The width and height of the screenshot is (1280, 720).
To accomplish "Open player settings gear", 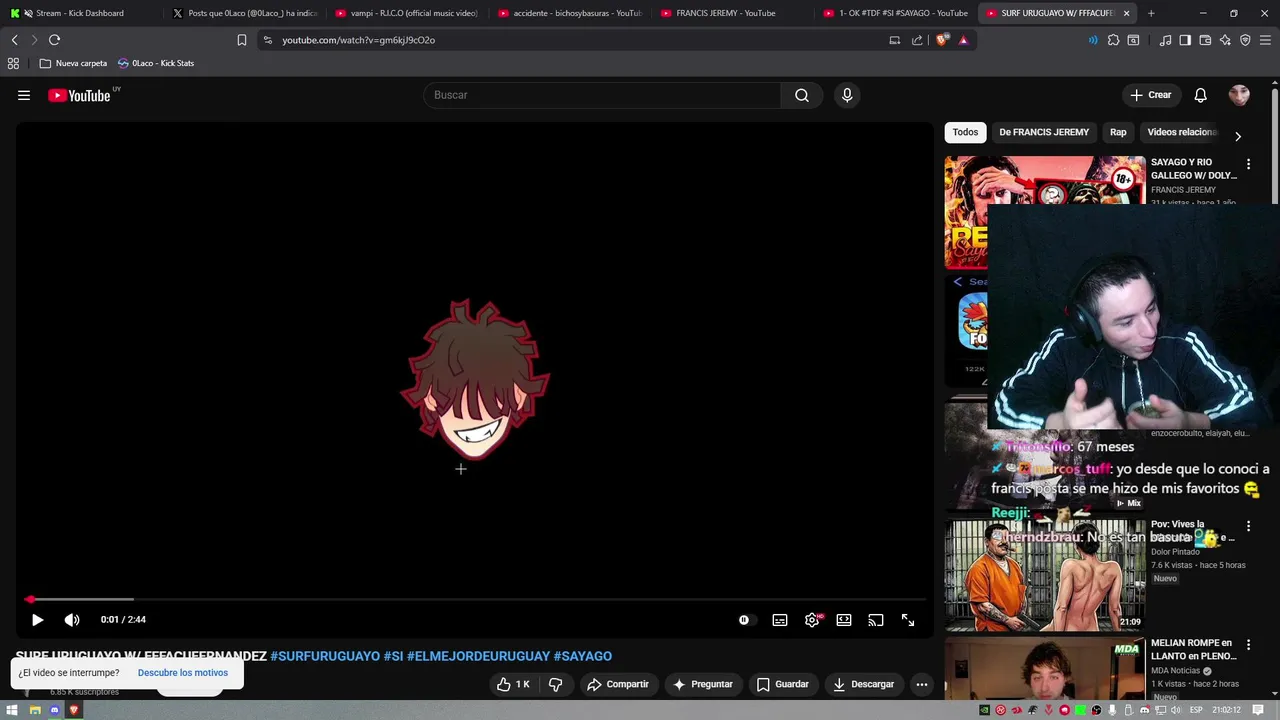I will pos(812,620).
